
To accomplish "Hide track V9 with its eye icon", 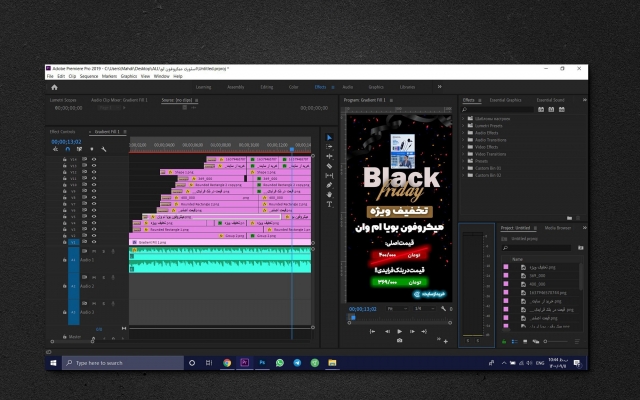I will coord(94,191).
